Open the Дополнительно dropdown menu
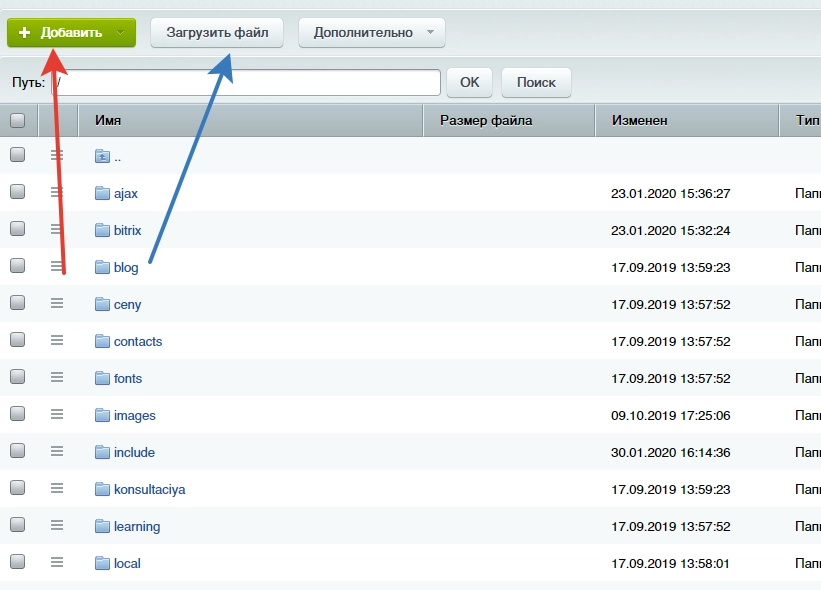 (x=372, y=32)
